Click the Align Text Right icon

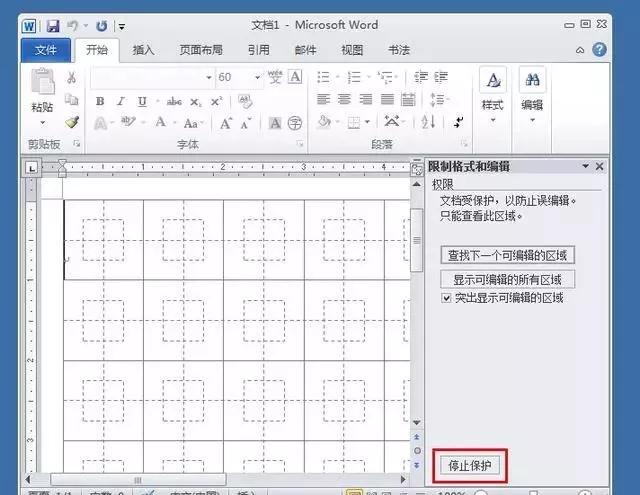pos(366,99)
